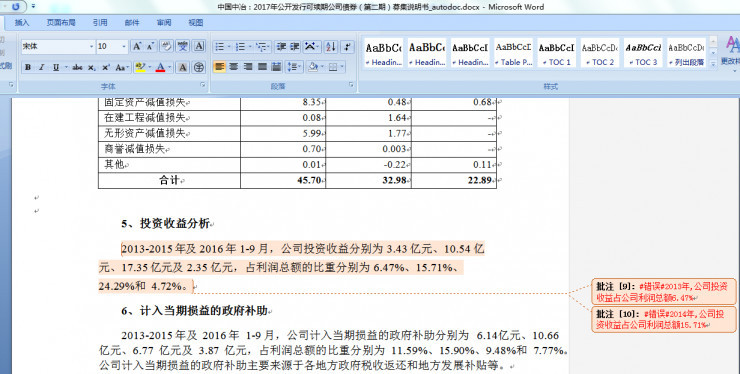Image resolution: width=740 pixels, height=374 pixels.
Task: Apply the TOC 2 style
Action: point(600,53)
